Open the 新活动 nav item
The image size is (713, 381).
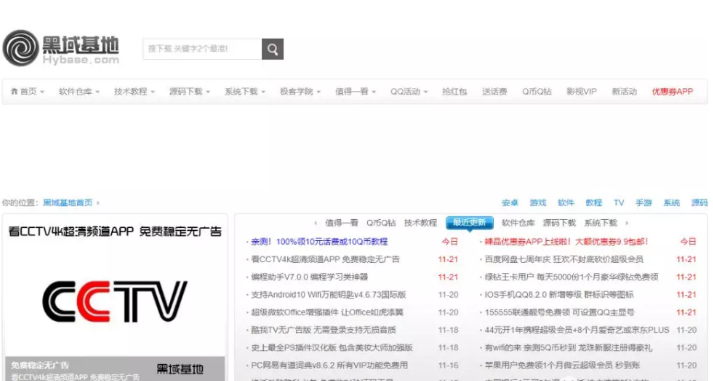[624, 91]
